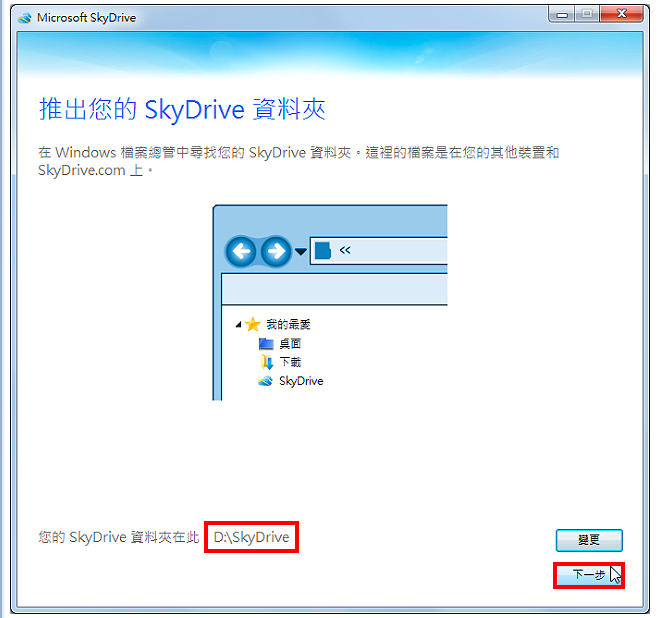The width and height of the screenshot is (663, 618).
Task: Click the Microsoft SkyDrive cloud icon in title bar
Action: [x=25, y=18]
